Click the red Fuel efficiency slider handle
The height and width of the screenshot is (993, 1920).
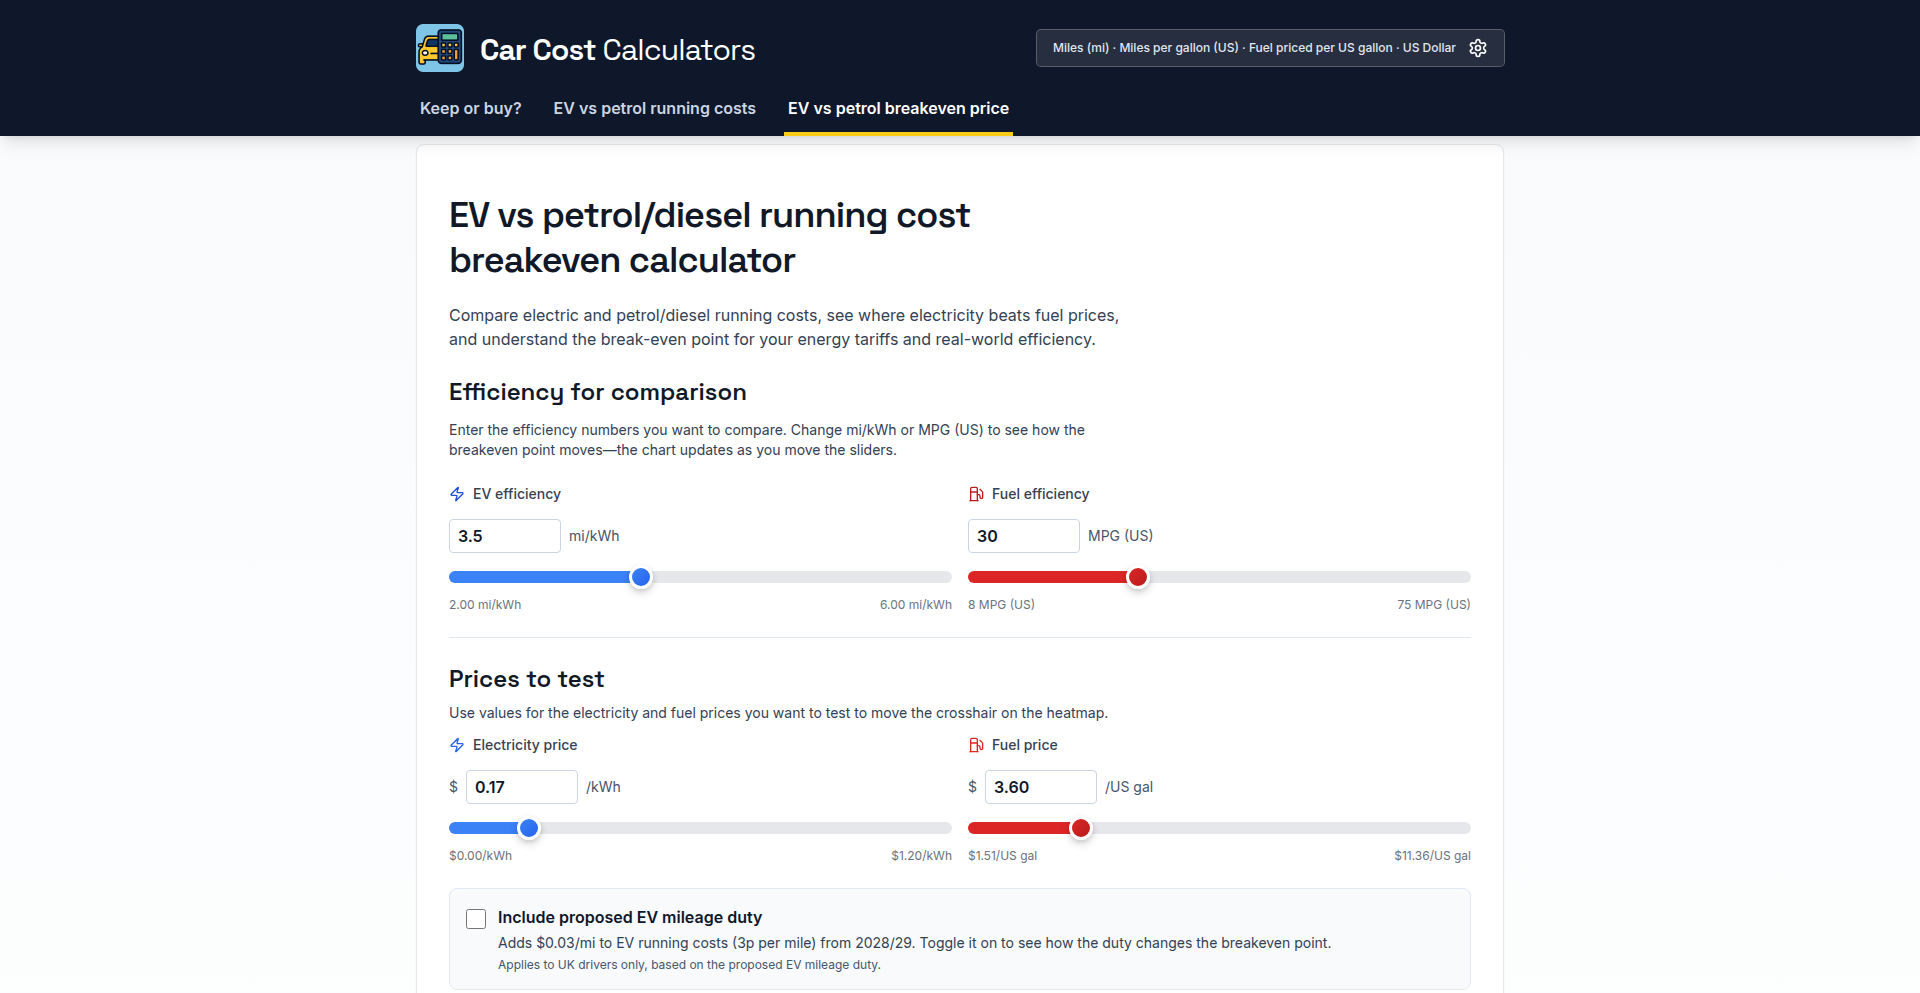1137,577
